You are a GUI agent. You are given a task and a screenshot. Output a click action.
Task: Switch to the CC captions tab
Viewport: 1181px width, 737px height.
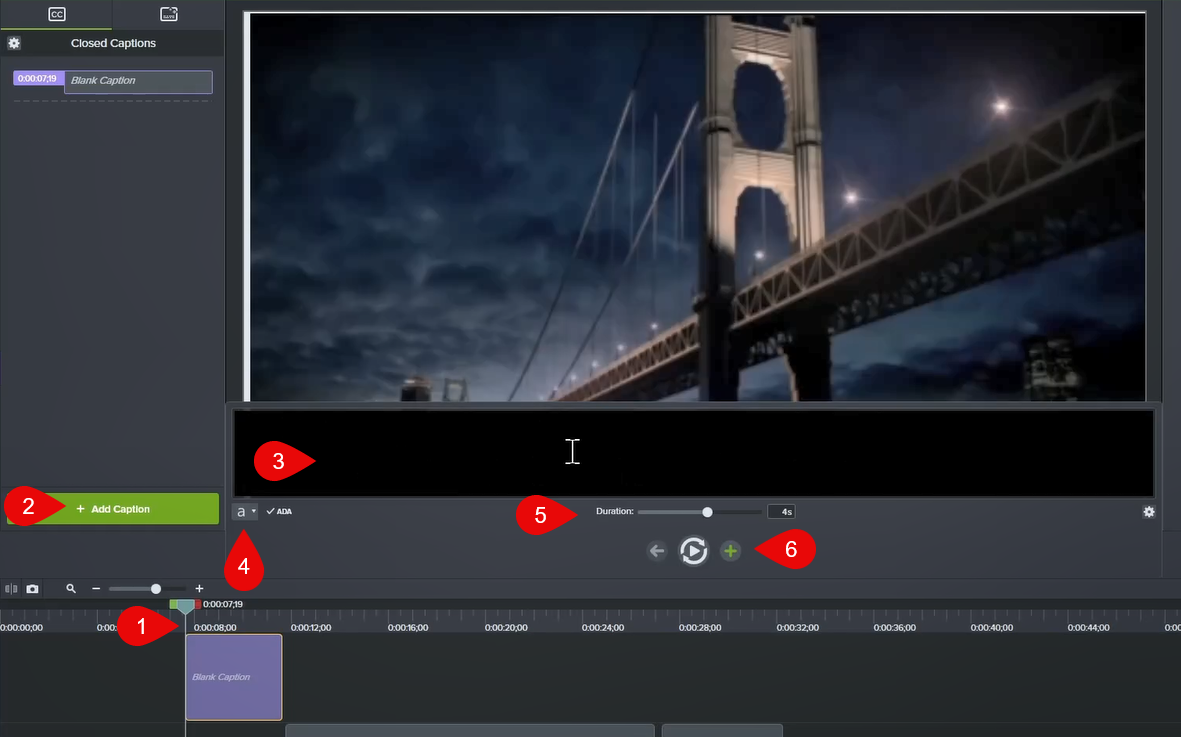[x=57, y=14]
